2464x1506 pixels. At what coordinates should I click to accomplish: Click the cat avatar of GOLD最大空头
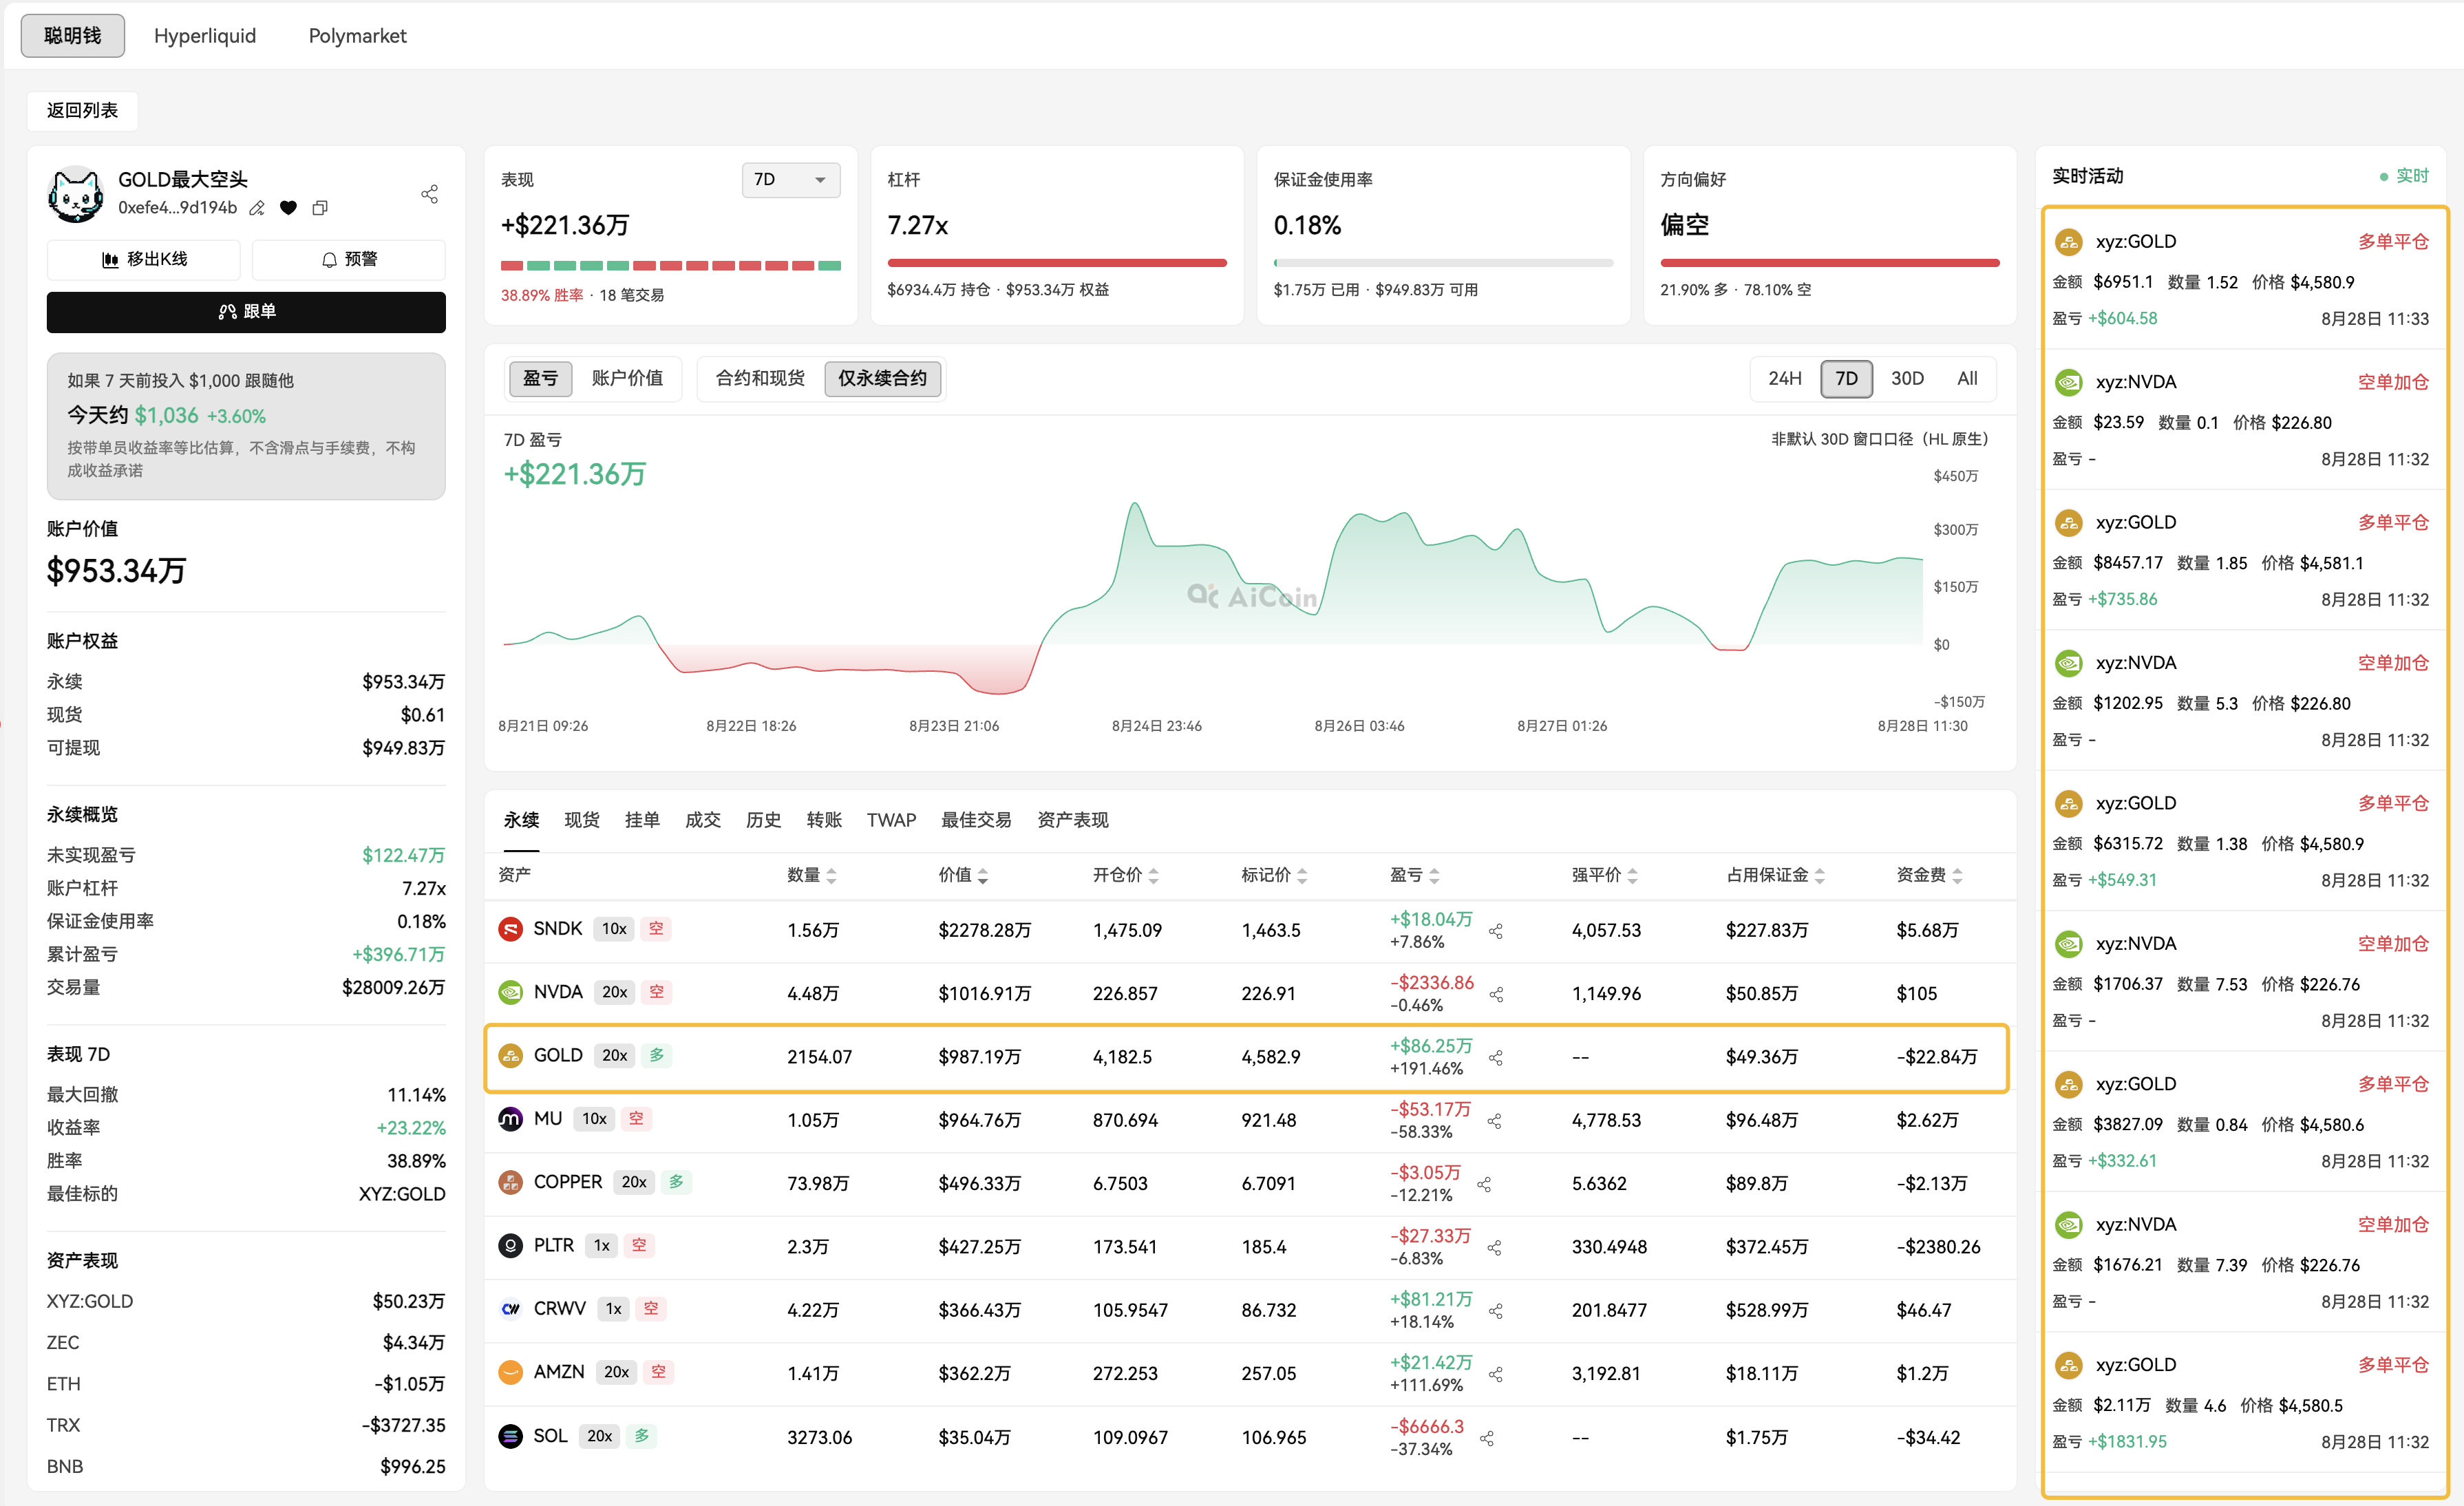(x=75, y=194)
